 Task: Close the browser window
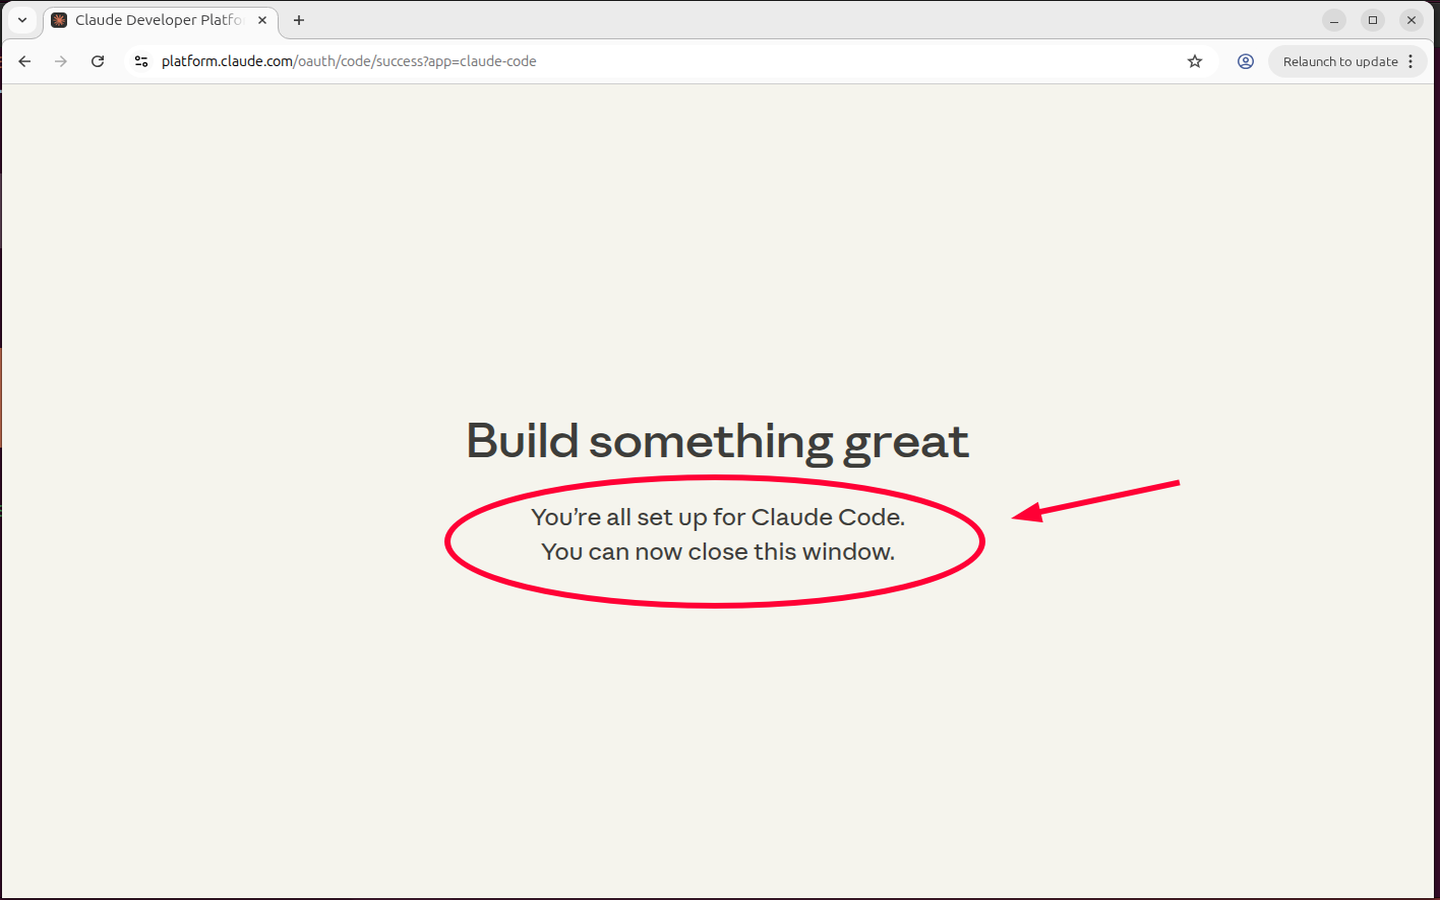click(1411, 20)
